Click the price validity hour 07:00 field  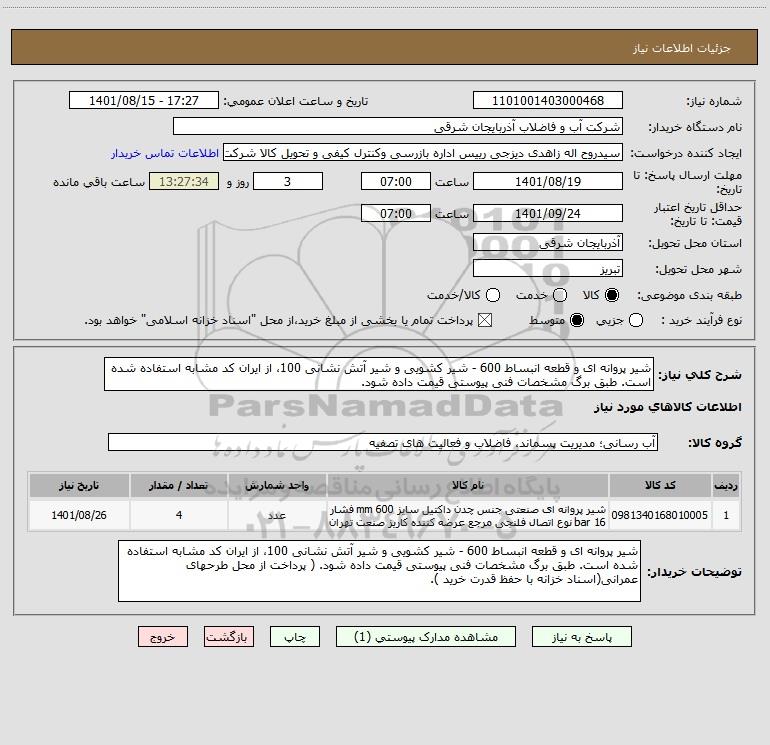[x=396, y=213]
